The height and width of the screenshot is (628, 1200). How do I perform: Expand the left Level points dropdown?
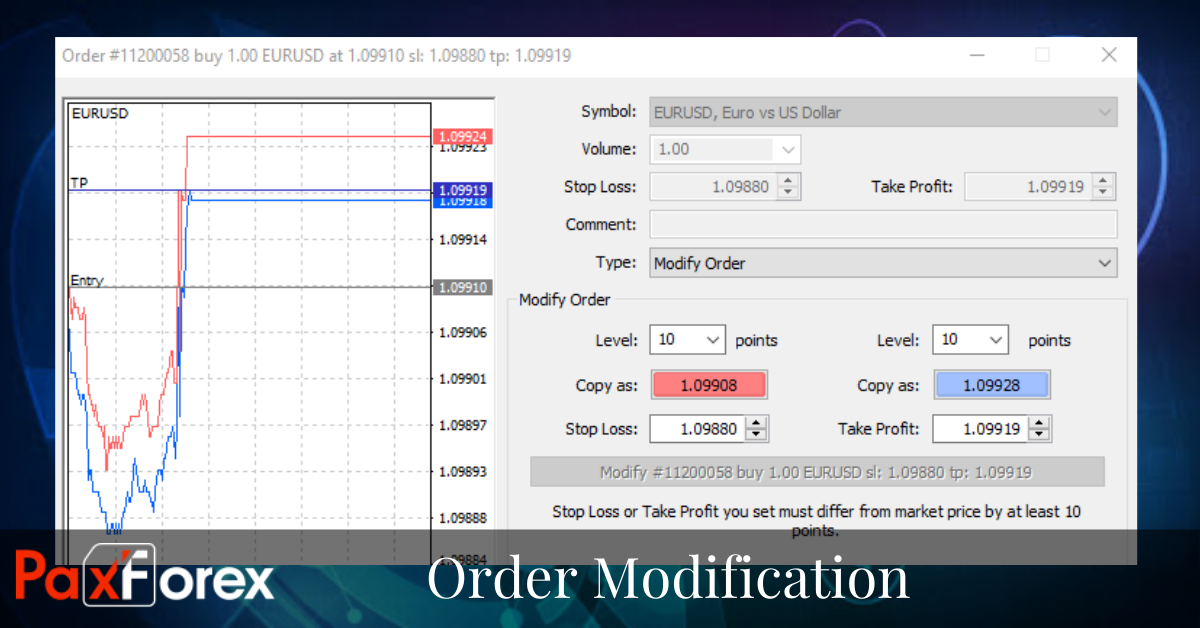(x=713, y=339)
